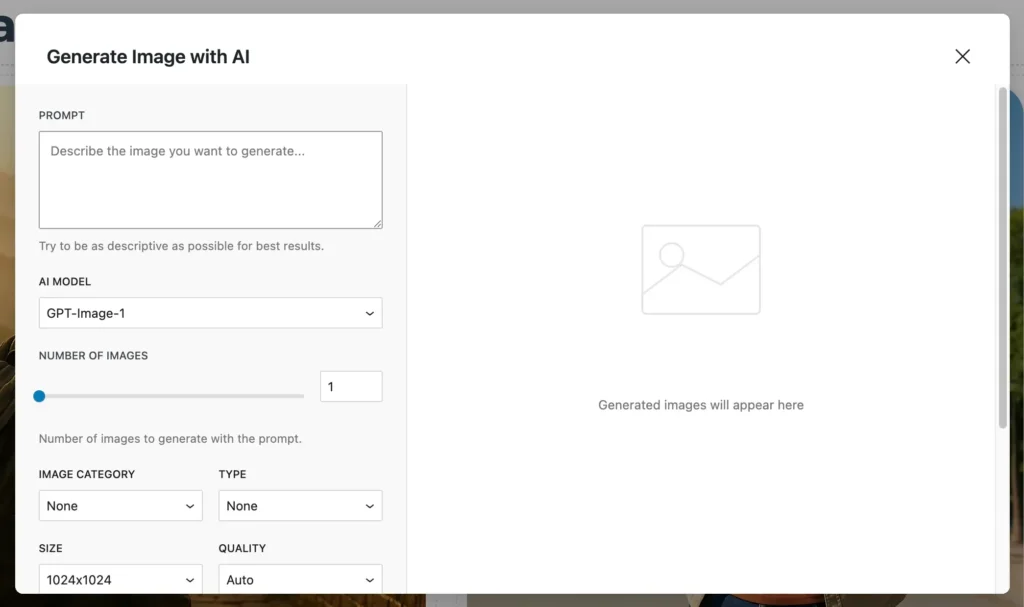Viewport: 1024px width, 607px height.
Task: Click the 'Try to be as descriptive' hint text
Action: [181, 246]
